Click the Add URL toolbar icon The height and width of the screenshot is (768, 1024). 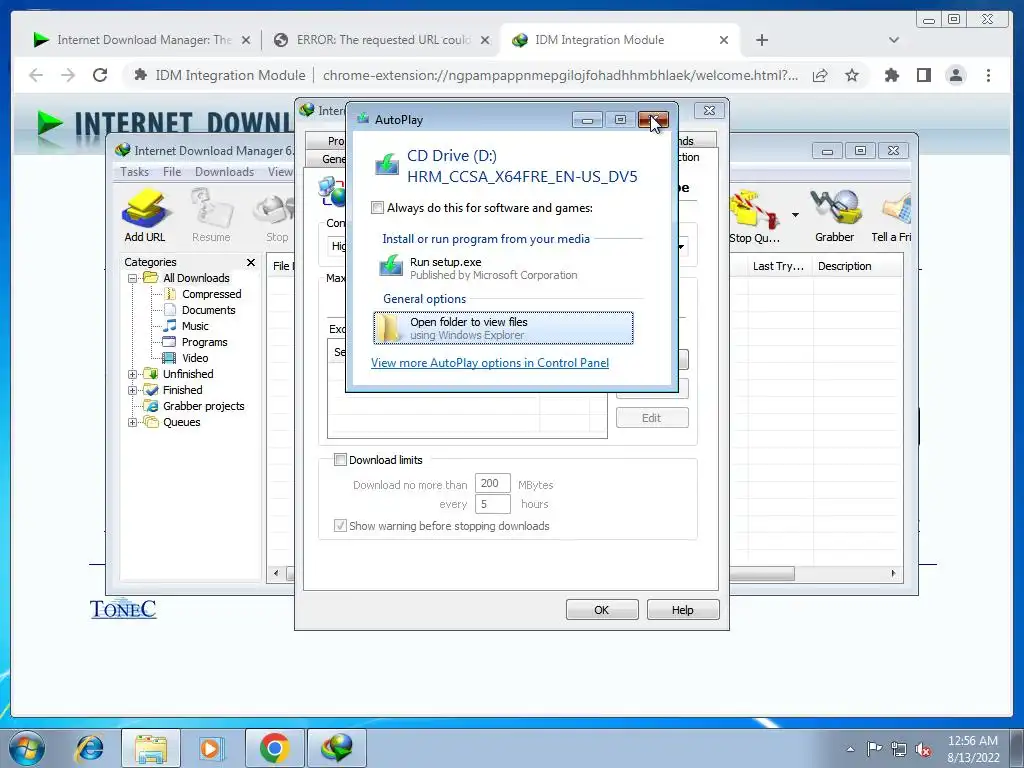click(x=145, y=216)
